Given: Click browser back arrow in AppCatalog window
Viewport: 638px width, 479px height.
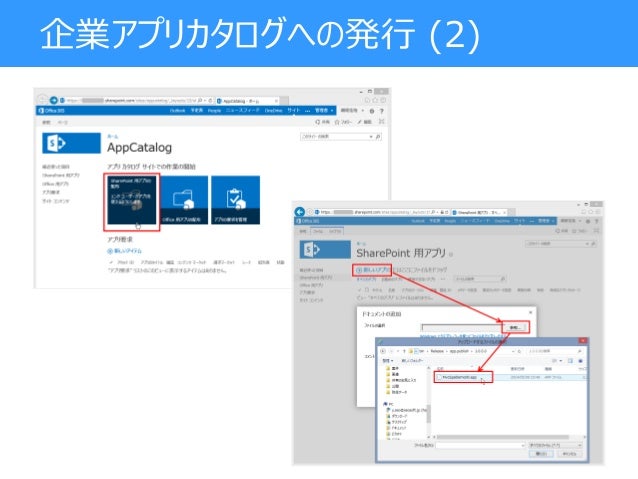Looking at the screenshot, I should [x=42, y=100].
